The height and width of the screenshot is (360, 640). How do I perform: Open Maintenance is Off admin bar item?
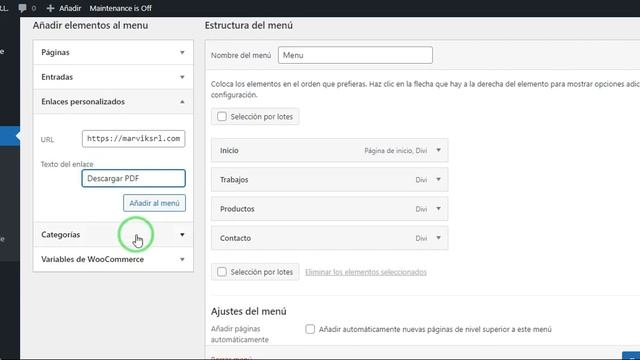[x=120, y=8]
